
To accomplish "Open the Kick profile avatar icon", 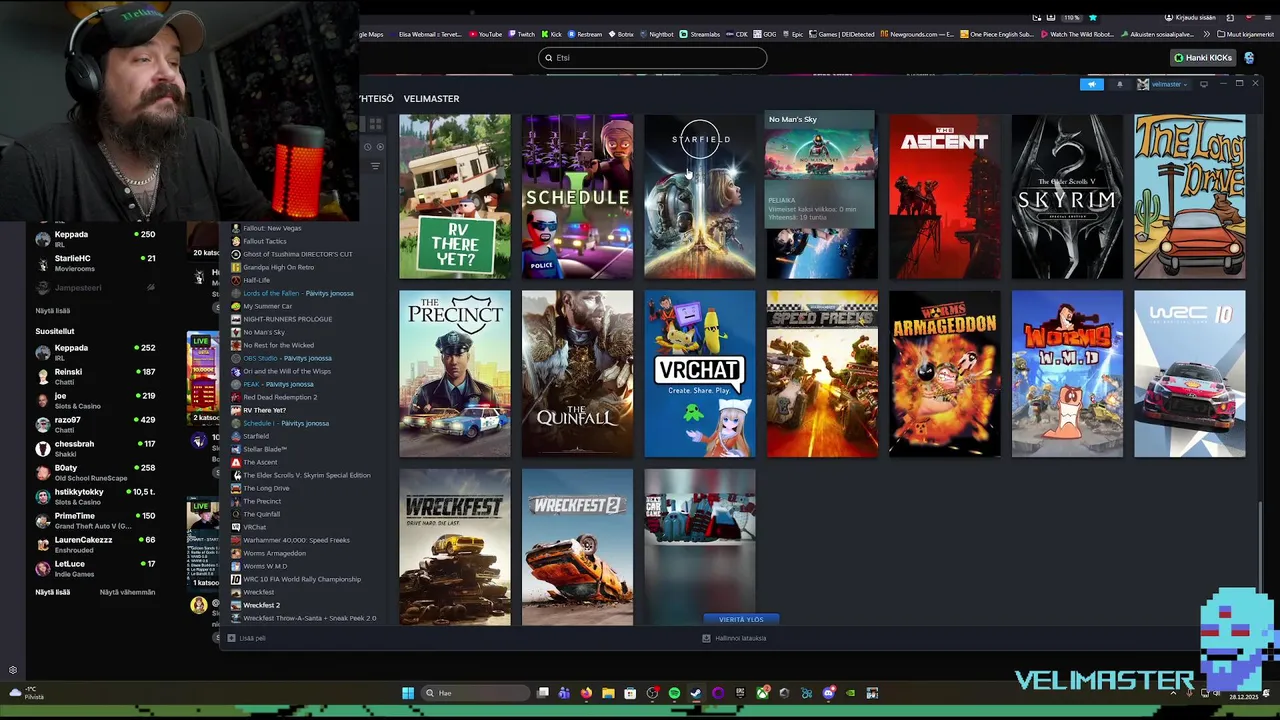I will tap(1250, 58).
